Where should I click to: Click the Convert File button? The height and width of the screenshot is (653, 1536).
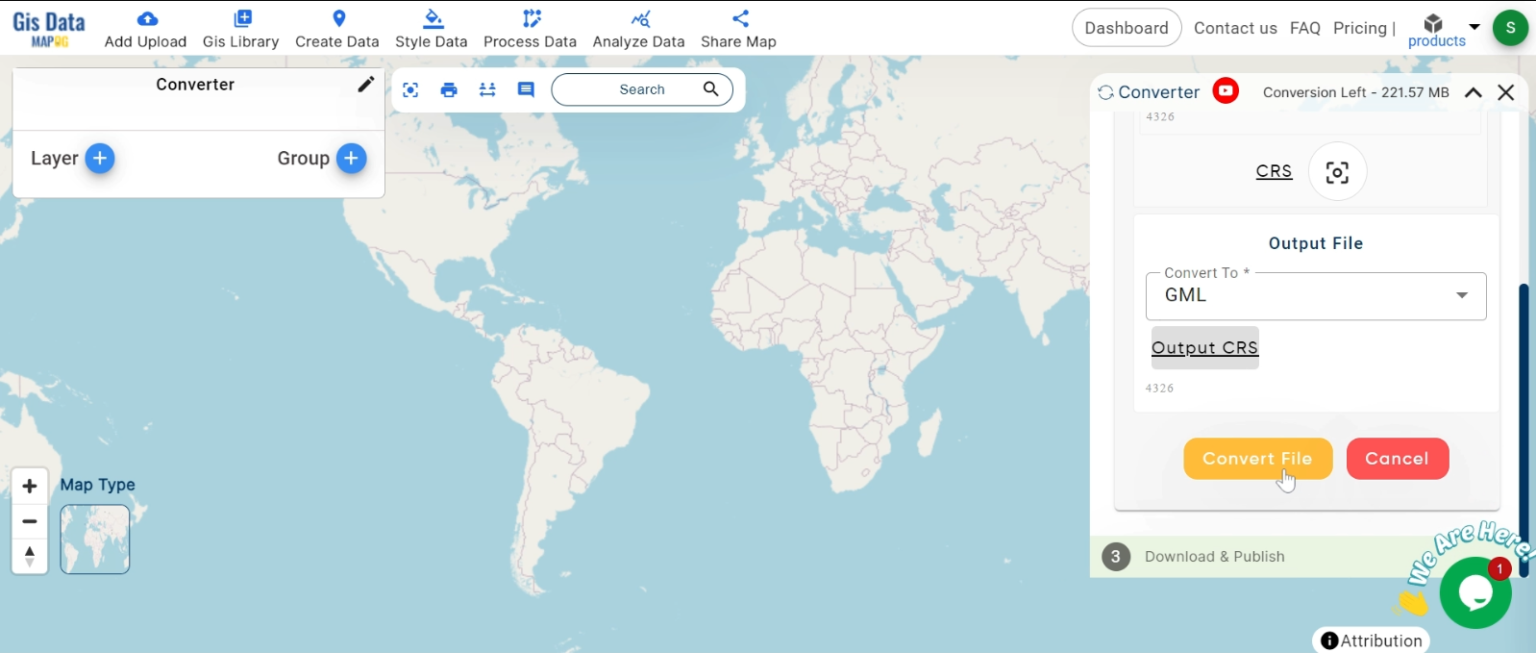pyautogui.click(x=1257, y=458)
